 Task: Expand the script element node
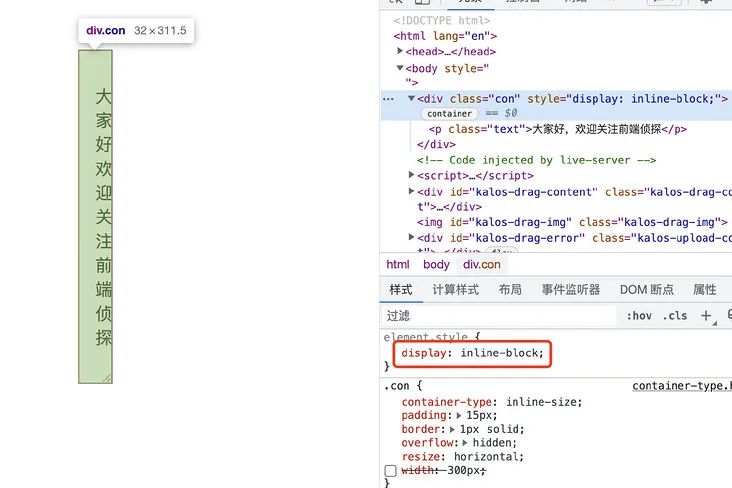[411, 175]
